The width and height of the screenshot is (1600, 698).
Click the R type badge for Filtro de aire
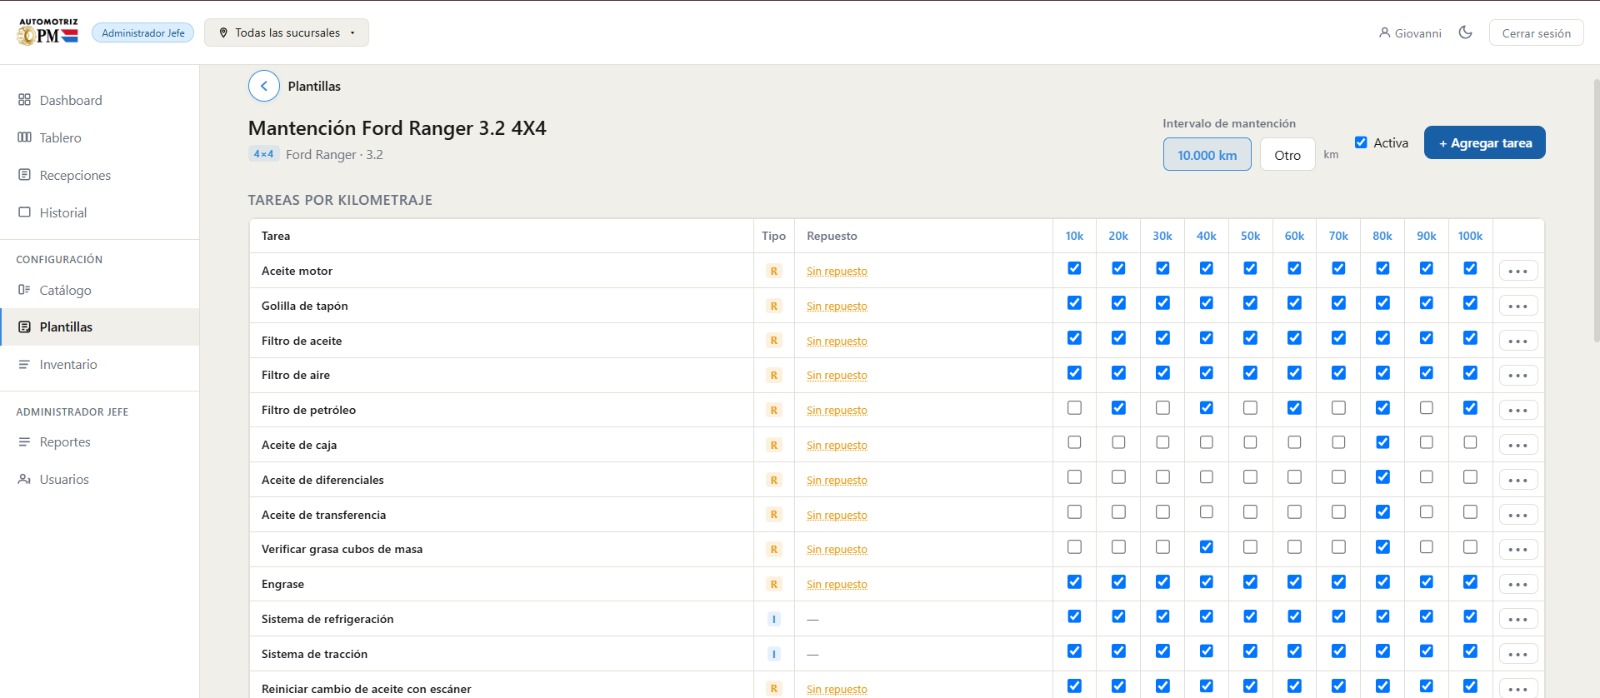[x=773, y=375]
